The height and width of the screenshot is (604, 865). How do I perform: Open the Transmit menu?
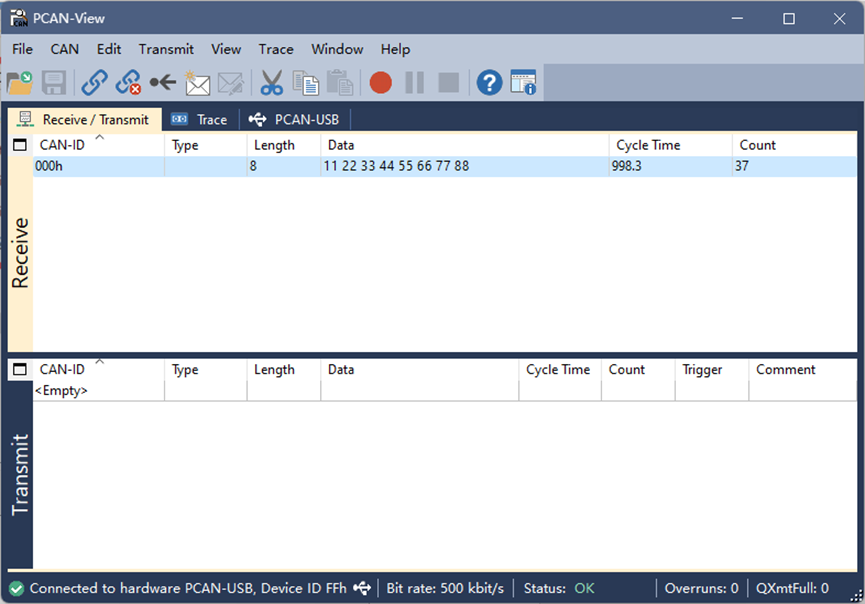pyautogui.click(x=166, y=49)
